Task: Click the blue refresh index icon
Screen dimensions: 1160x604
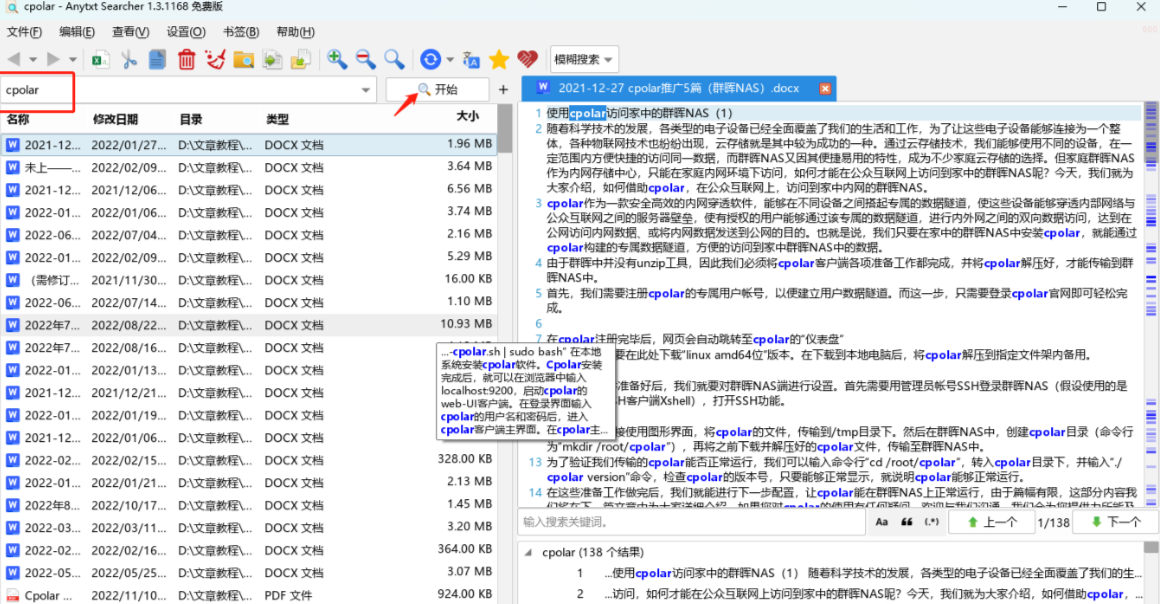Action: [430, 60]
